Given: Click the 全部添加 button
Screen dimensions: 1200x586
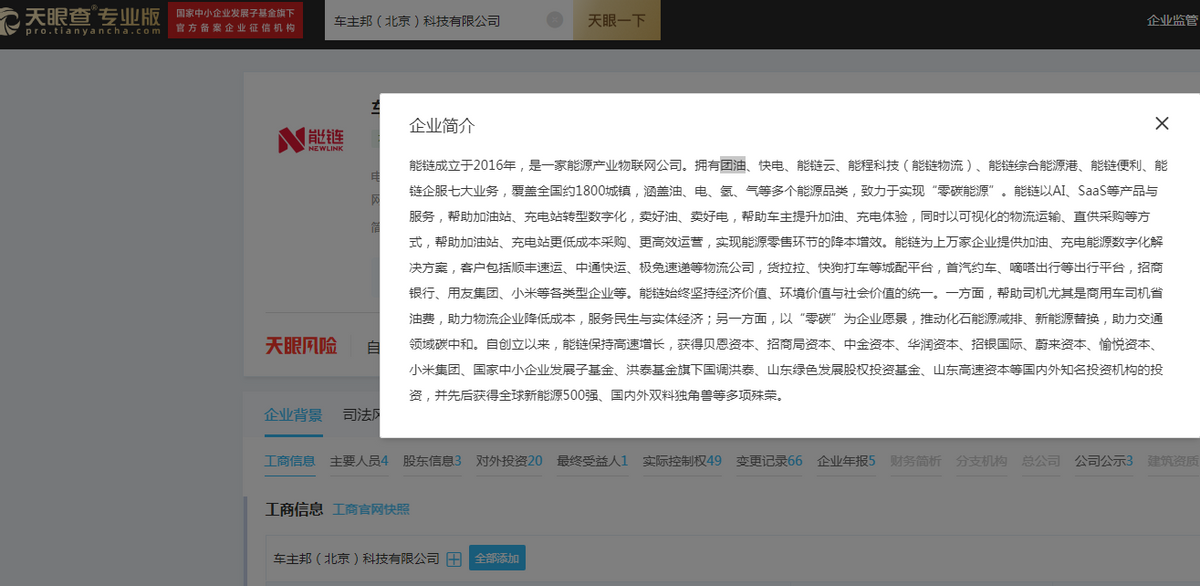Looking at the screenshot, I should pyautogui.click(x=497, y=559).
